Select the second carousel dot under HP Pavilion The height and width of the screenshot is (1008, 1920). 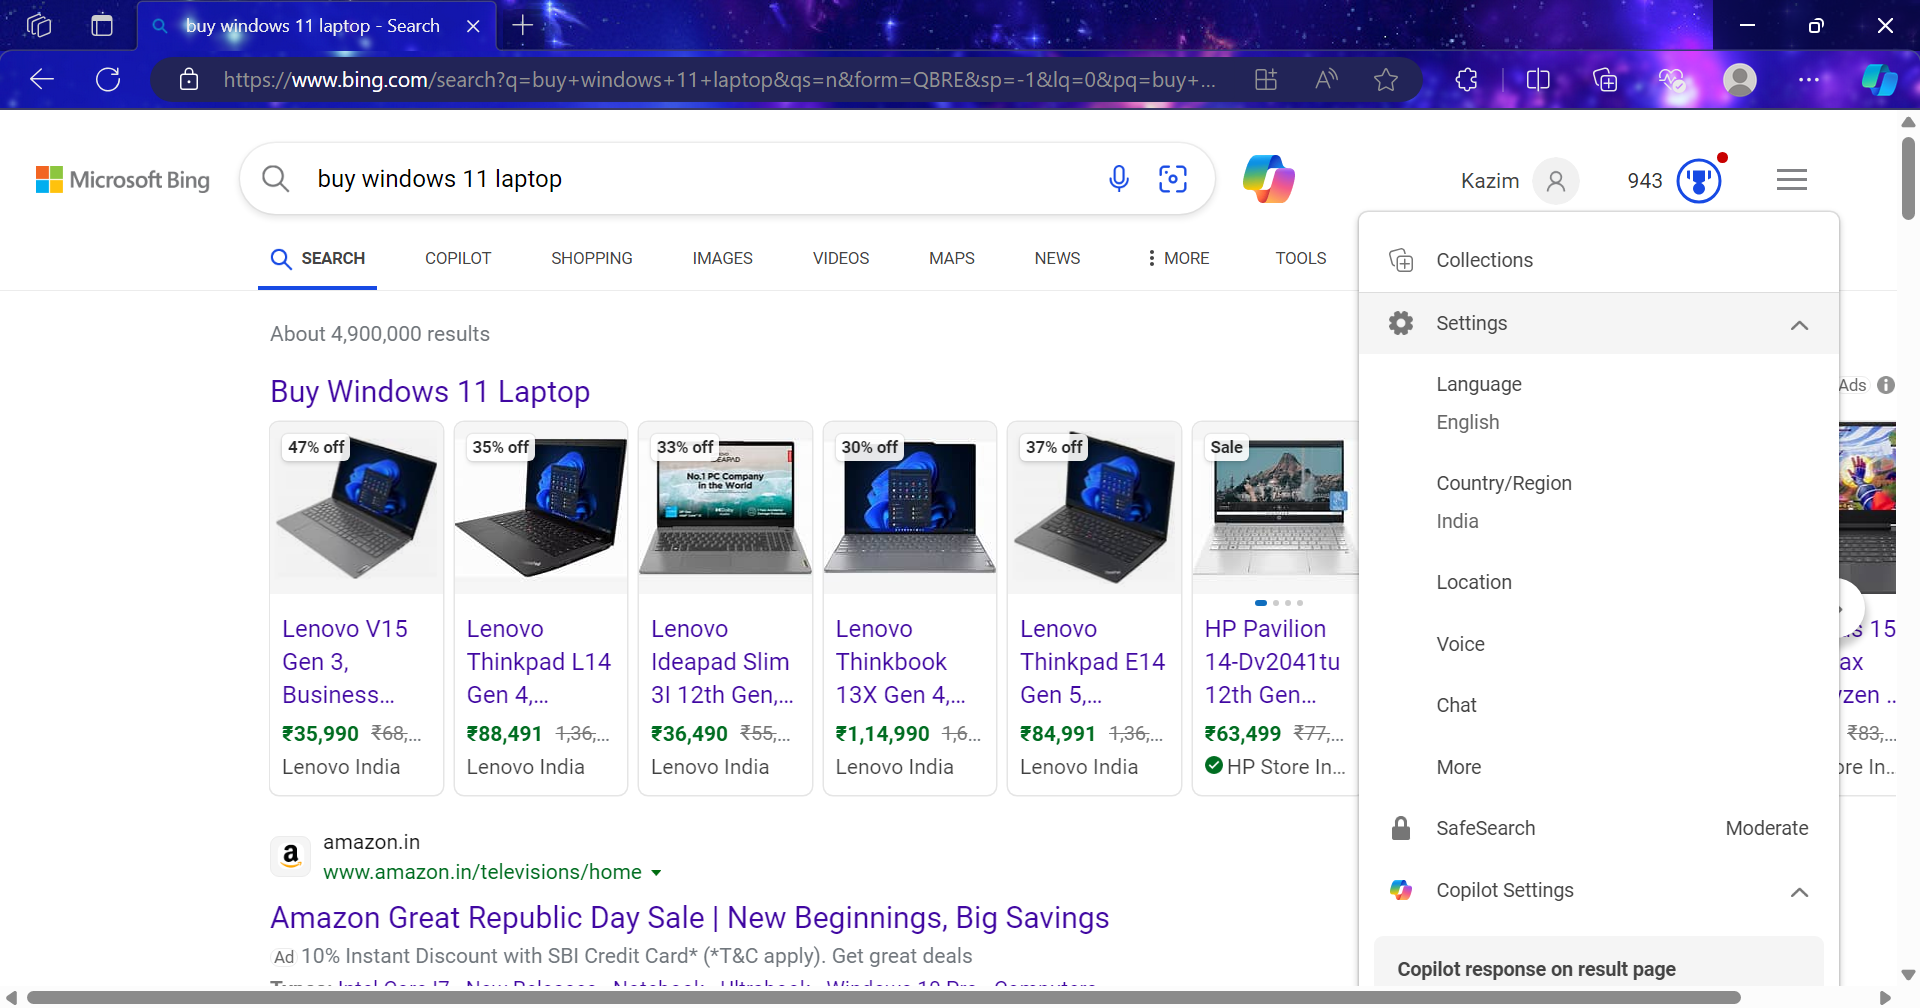coord(1274,603)
